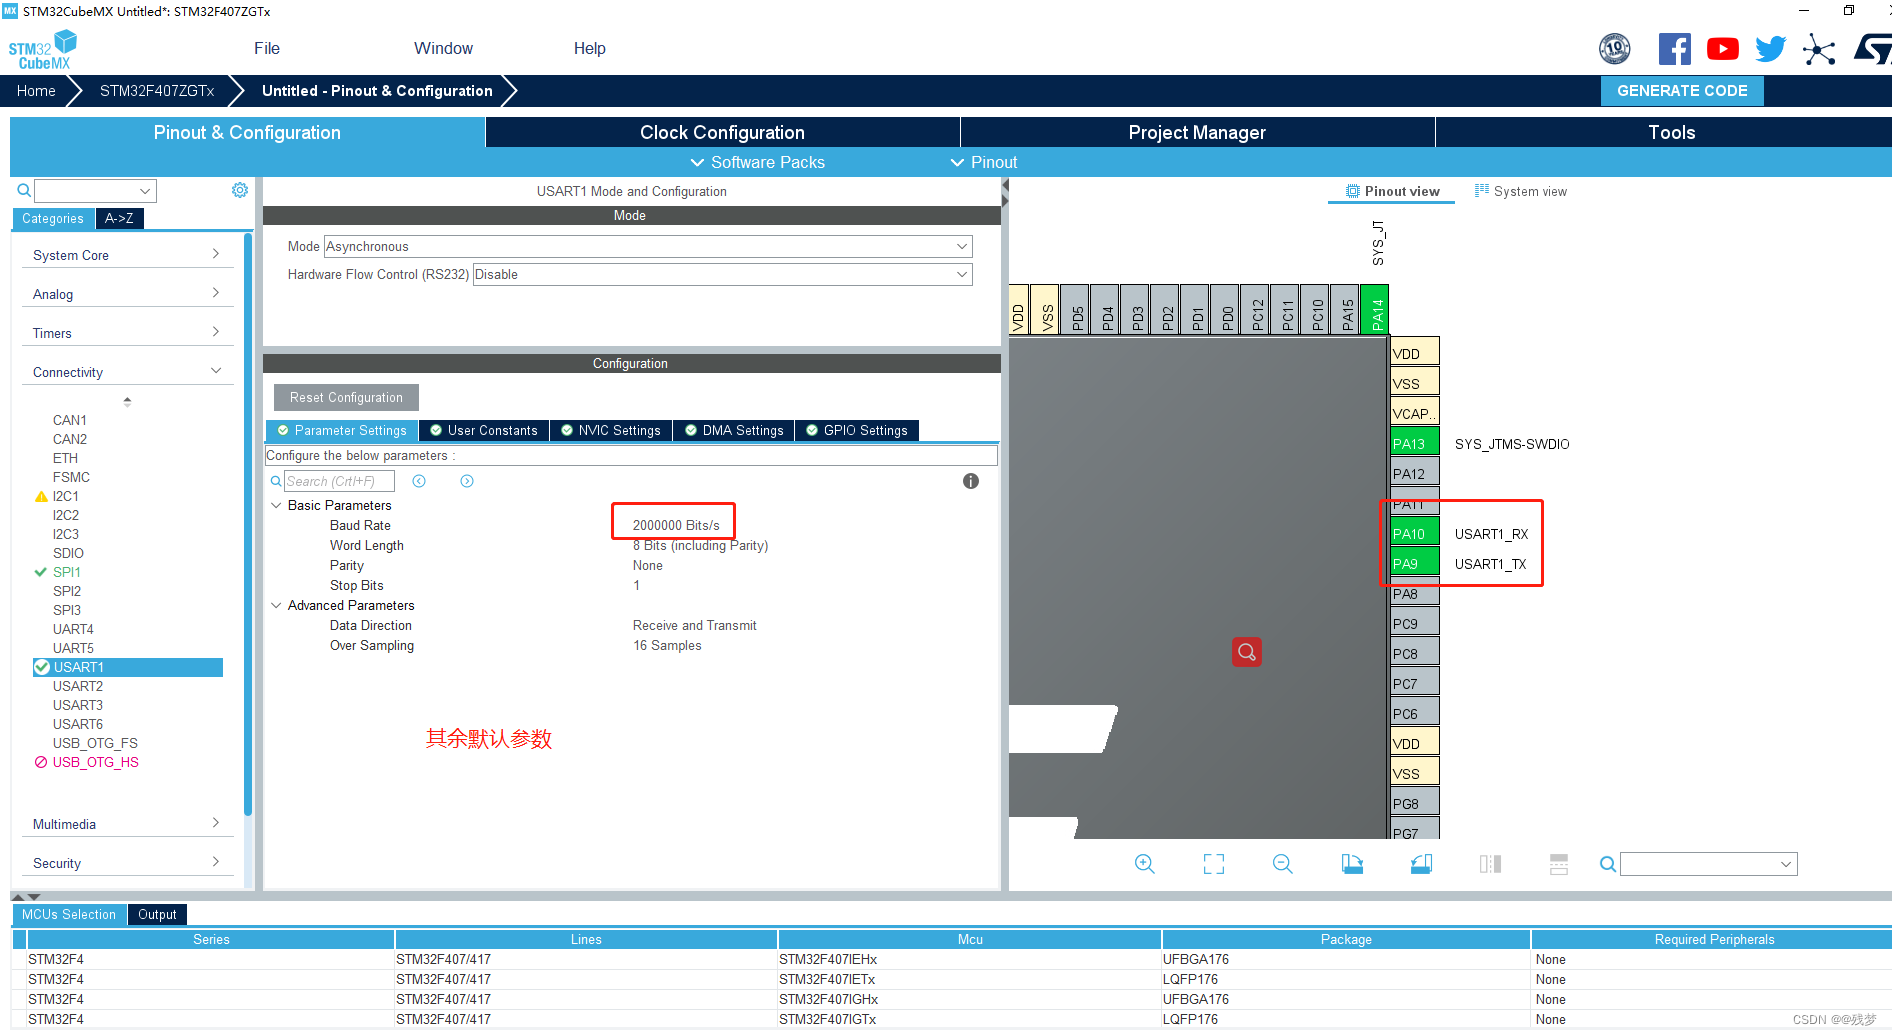Click the previous search result arrow icon
This screenshot has height=1035, width=1892.
point(419,481)
